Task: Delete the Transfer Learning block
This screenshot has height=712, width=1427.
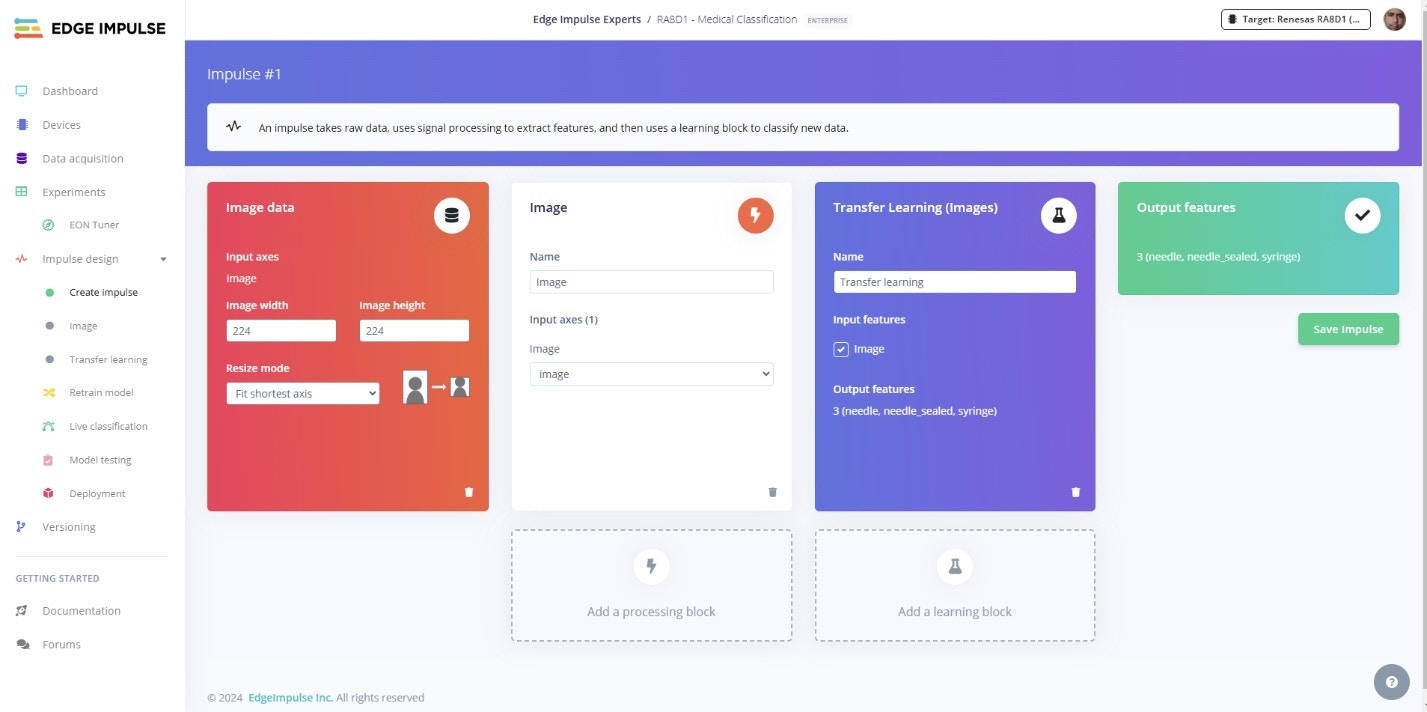Action: tap(1076, 492)
